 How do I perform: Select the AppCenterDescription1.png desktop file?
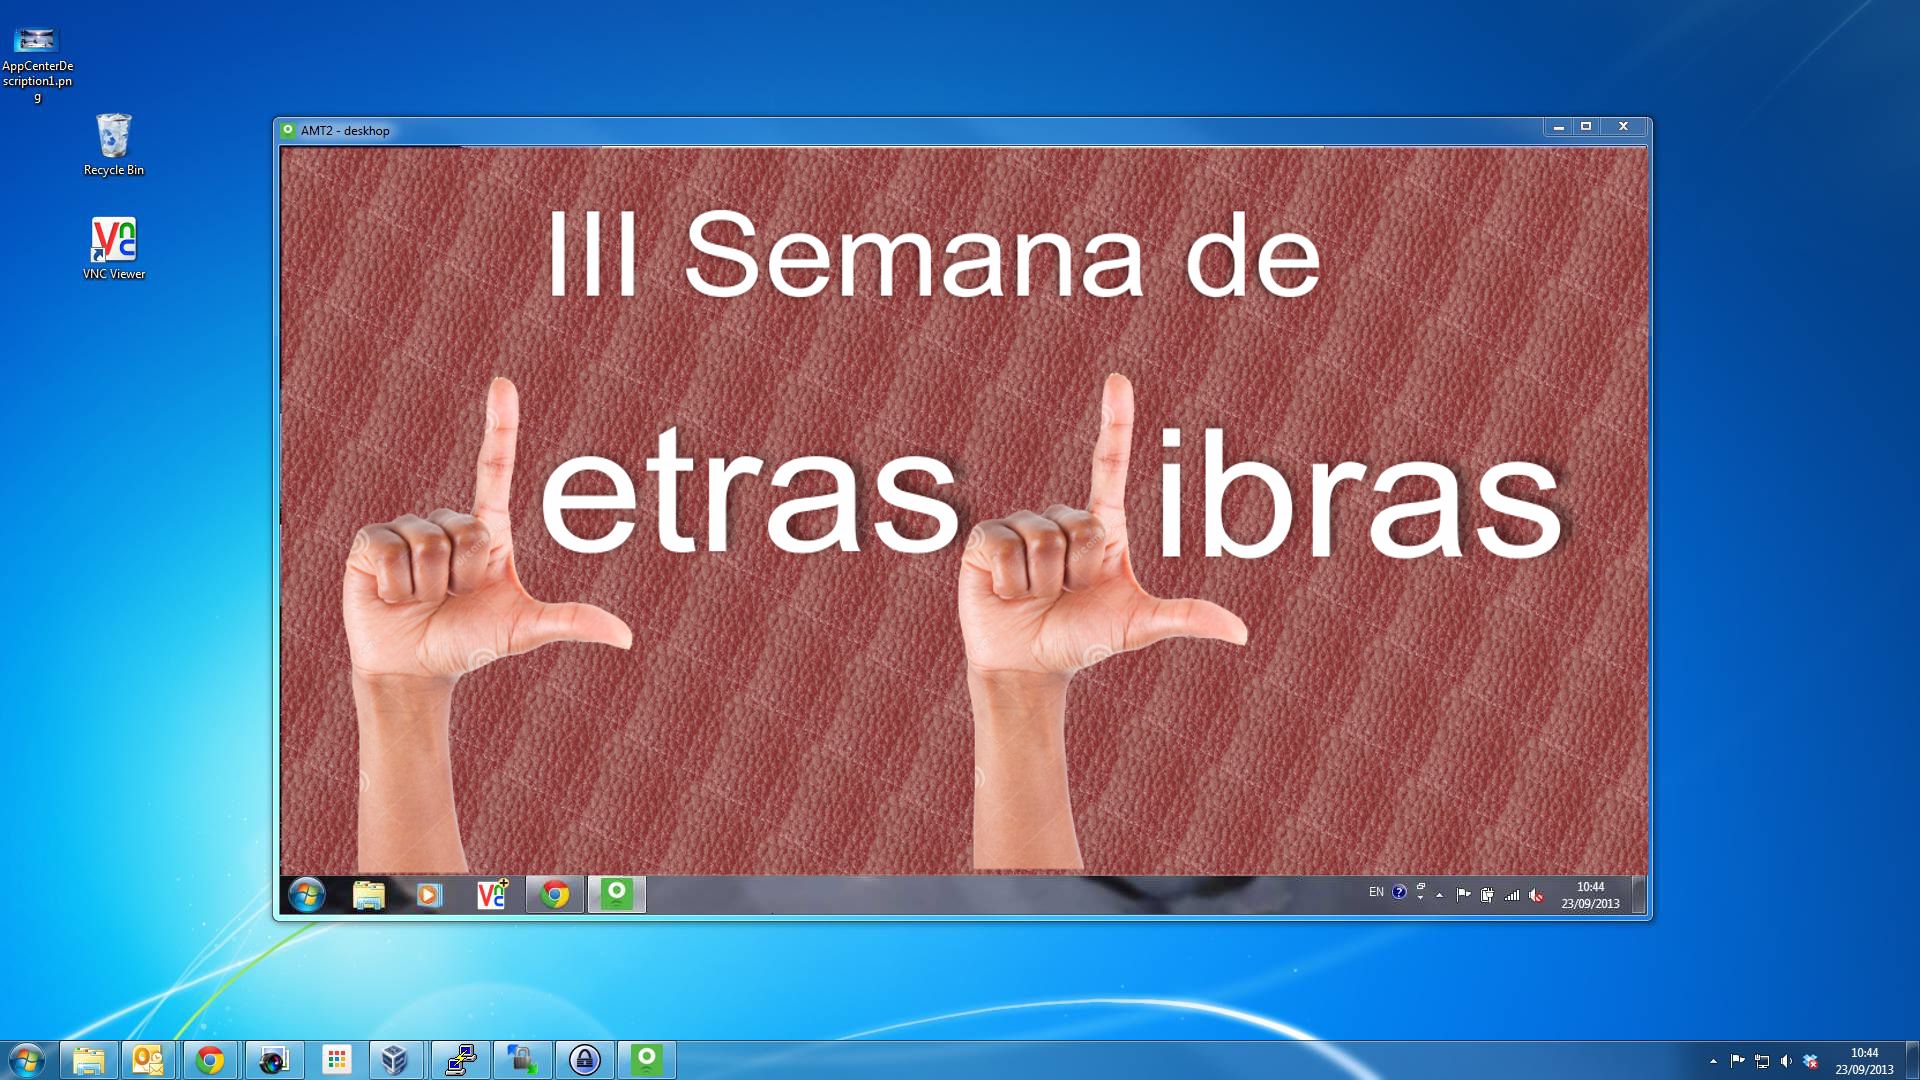click(37, 65)
